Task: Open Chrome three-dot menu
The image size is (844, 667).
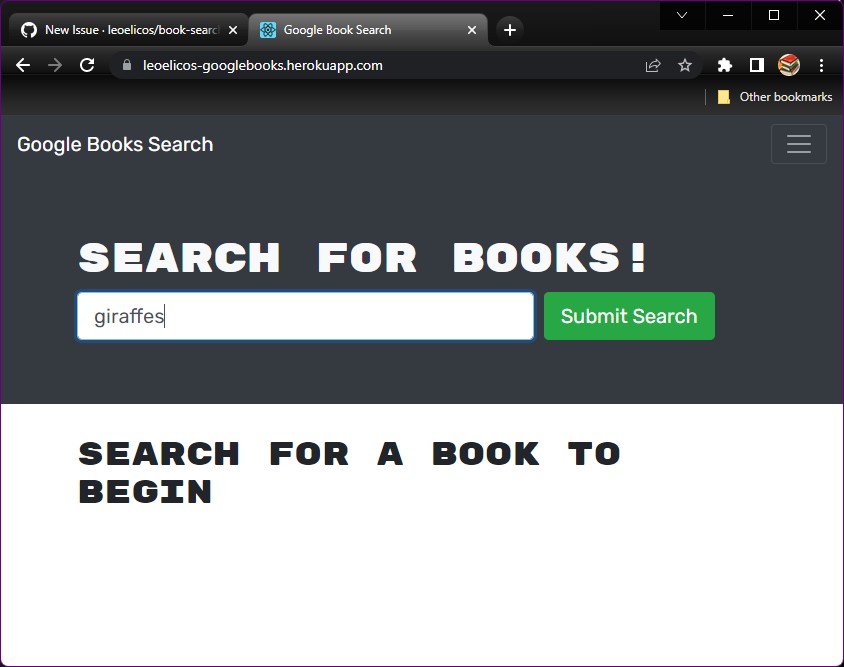Action: [x=821, y=66]
